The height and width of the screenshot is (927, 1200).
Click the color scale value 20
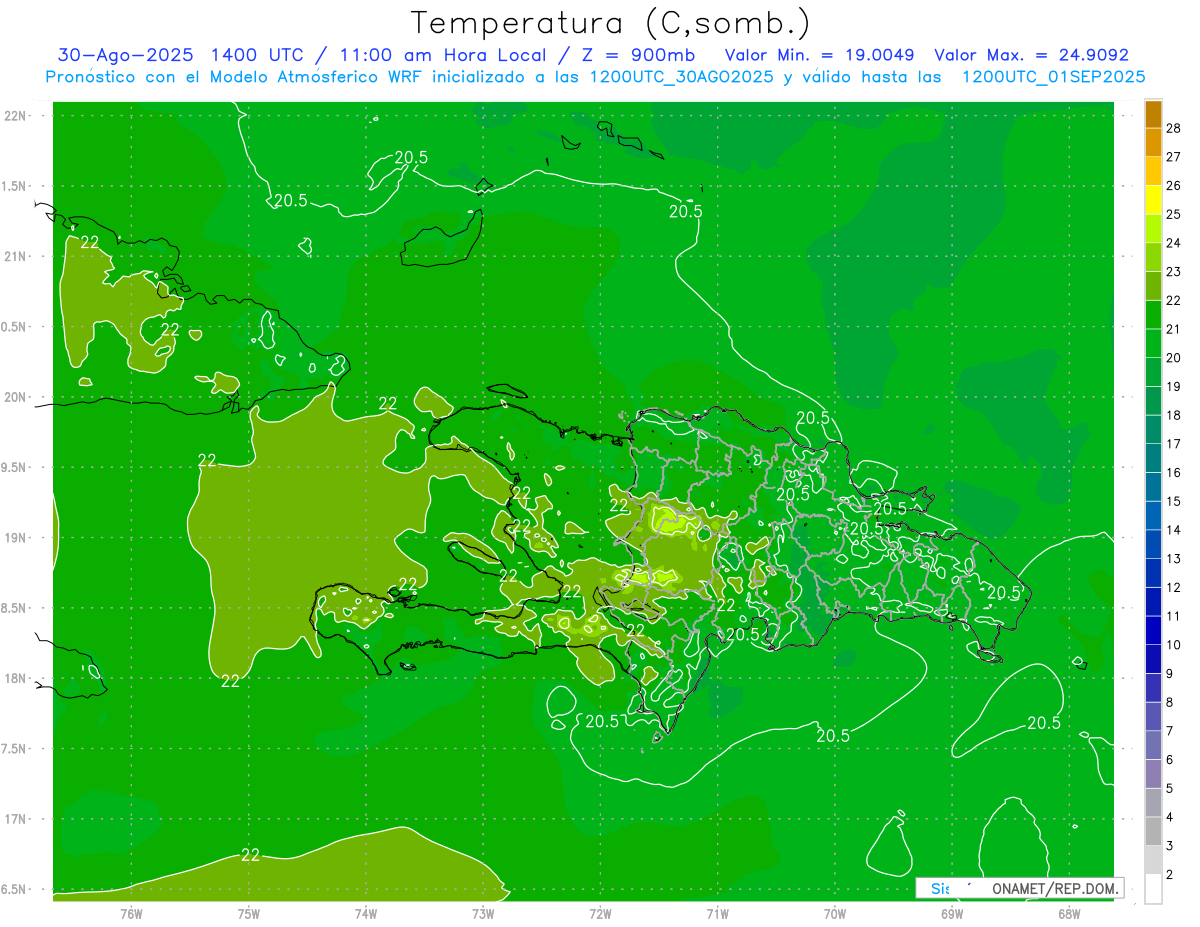point(1174,357)
